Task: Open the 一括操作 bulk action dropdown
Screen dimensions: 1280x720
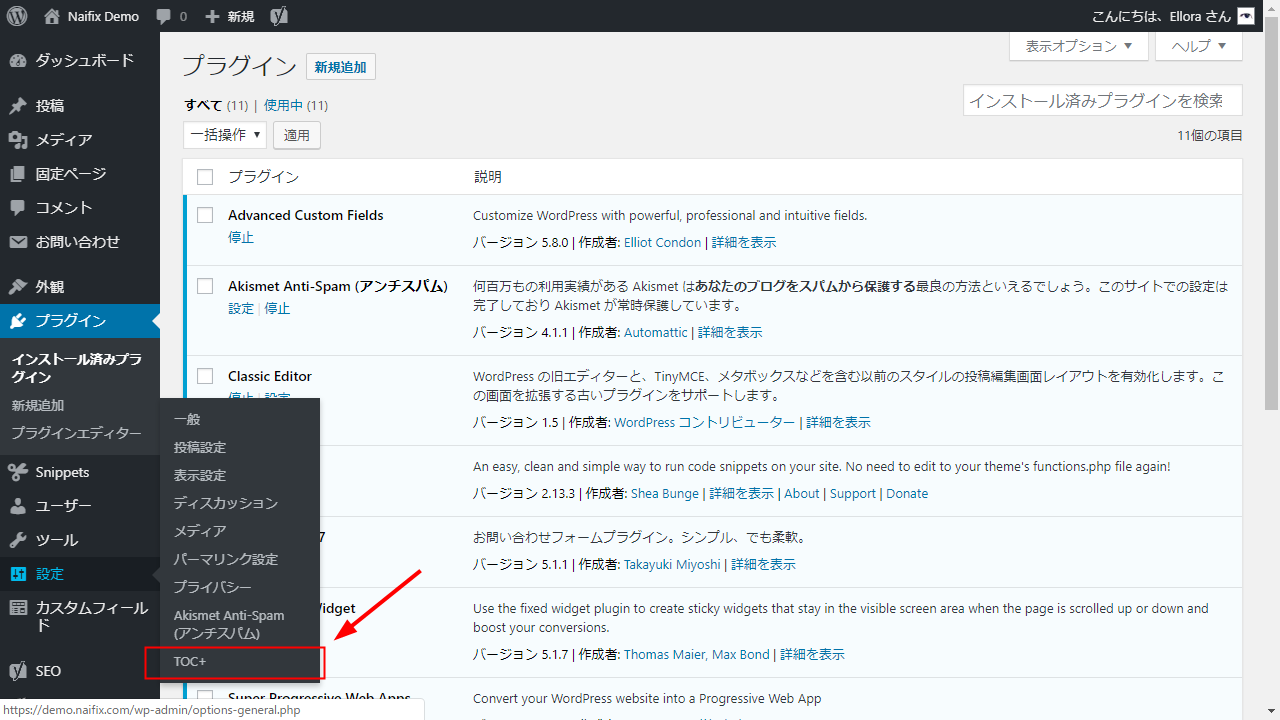Action: [225, 135]
